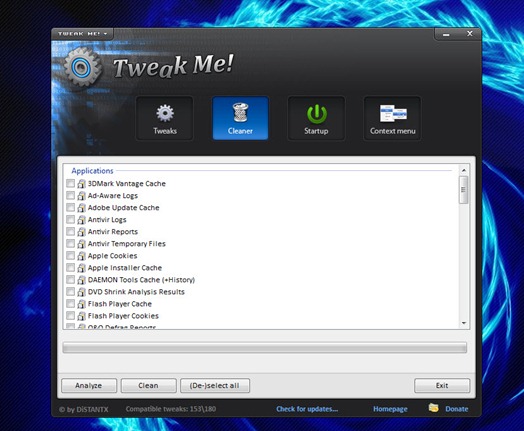Click the icon beside Antivir Reports

click(81, 232)
